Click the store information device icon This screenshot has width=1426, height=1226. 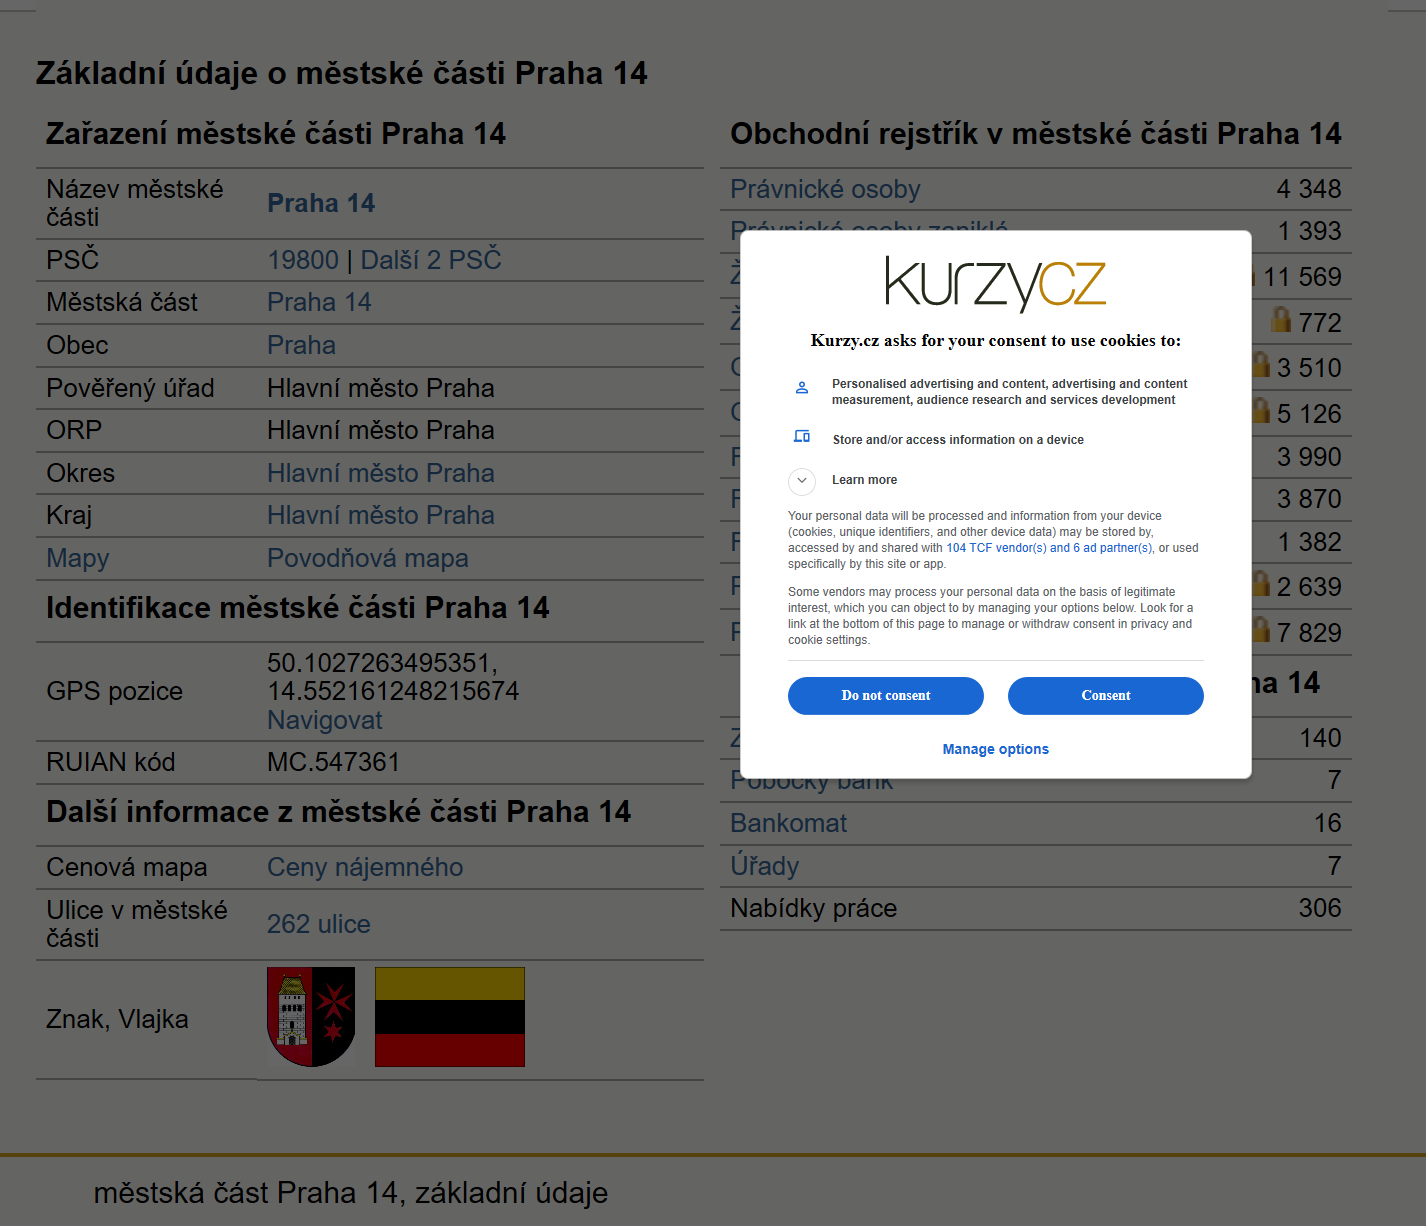coord(802,437)
